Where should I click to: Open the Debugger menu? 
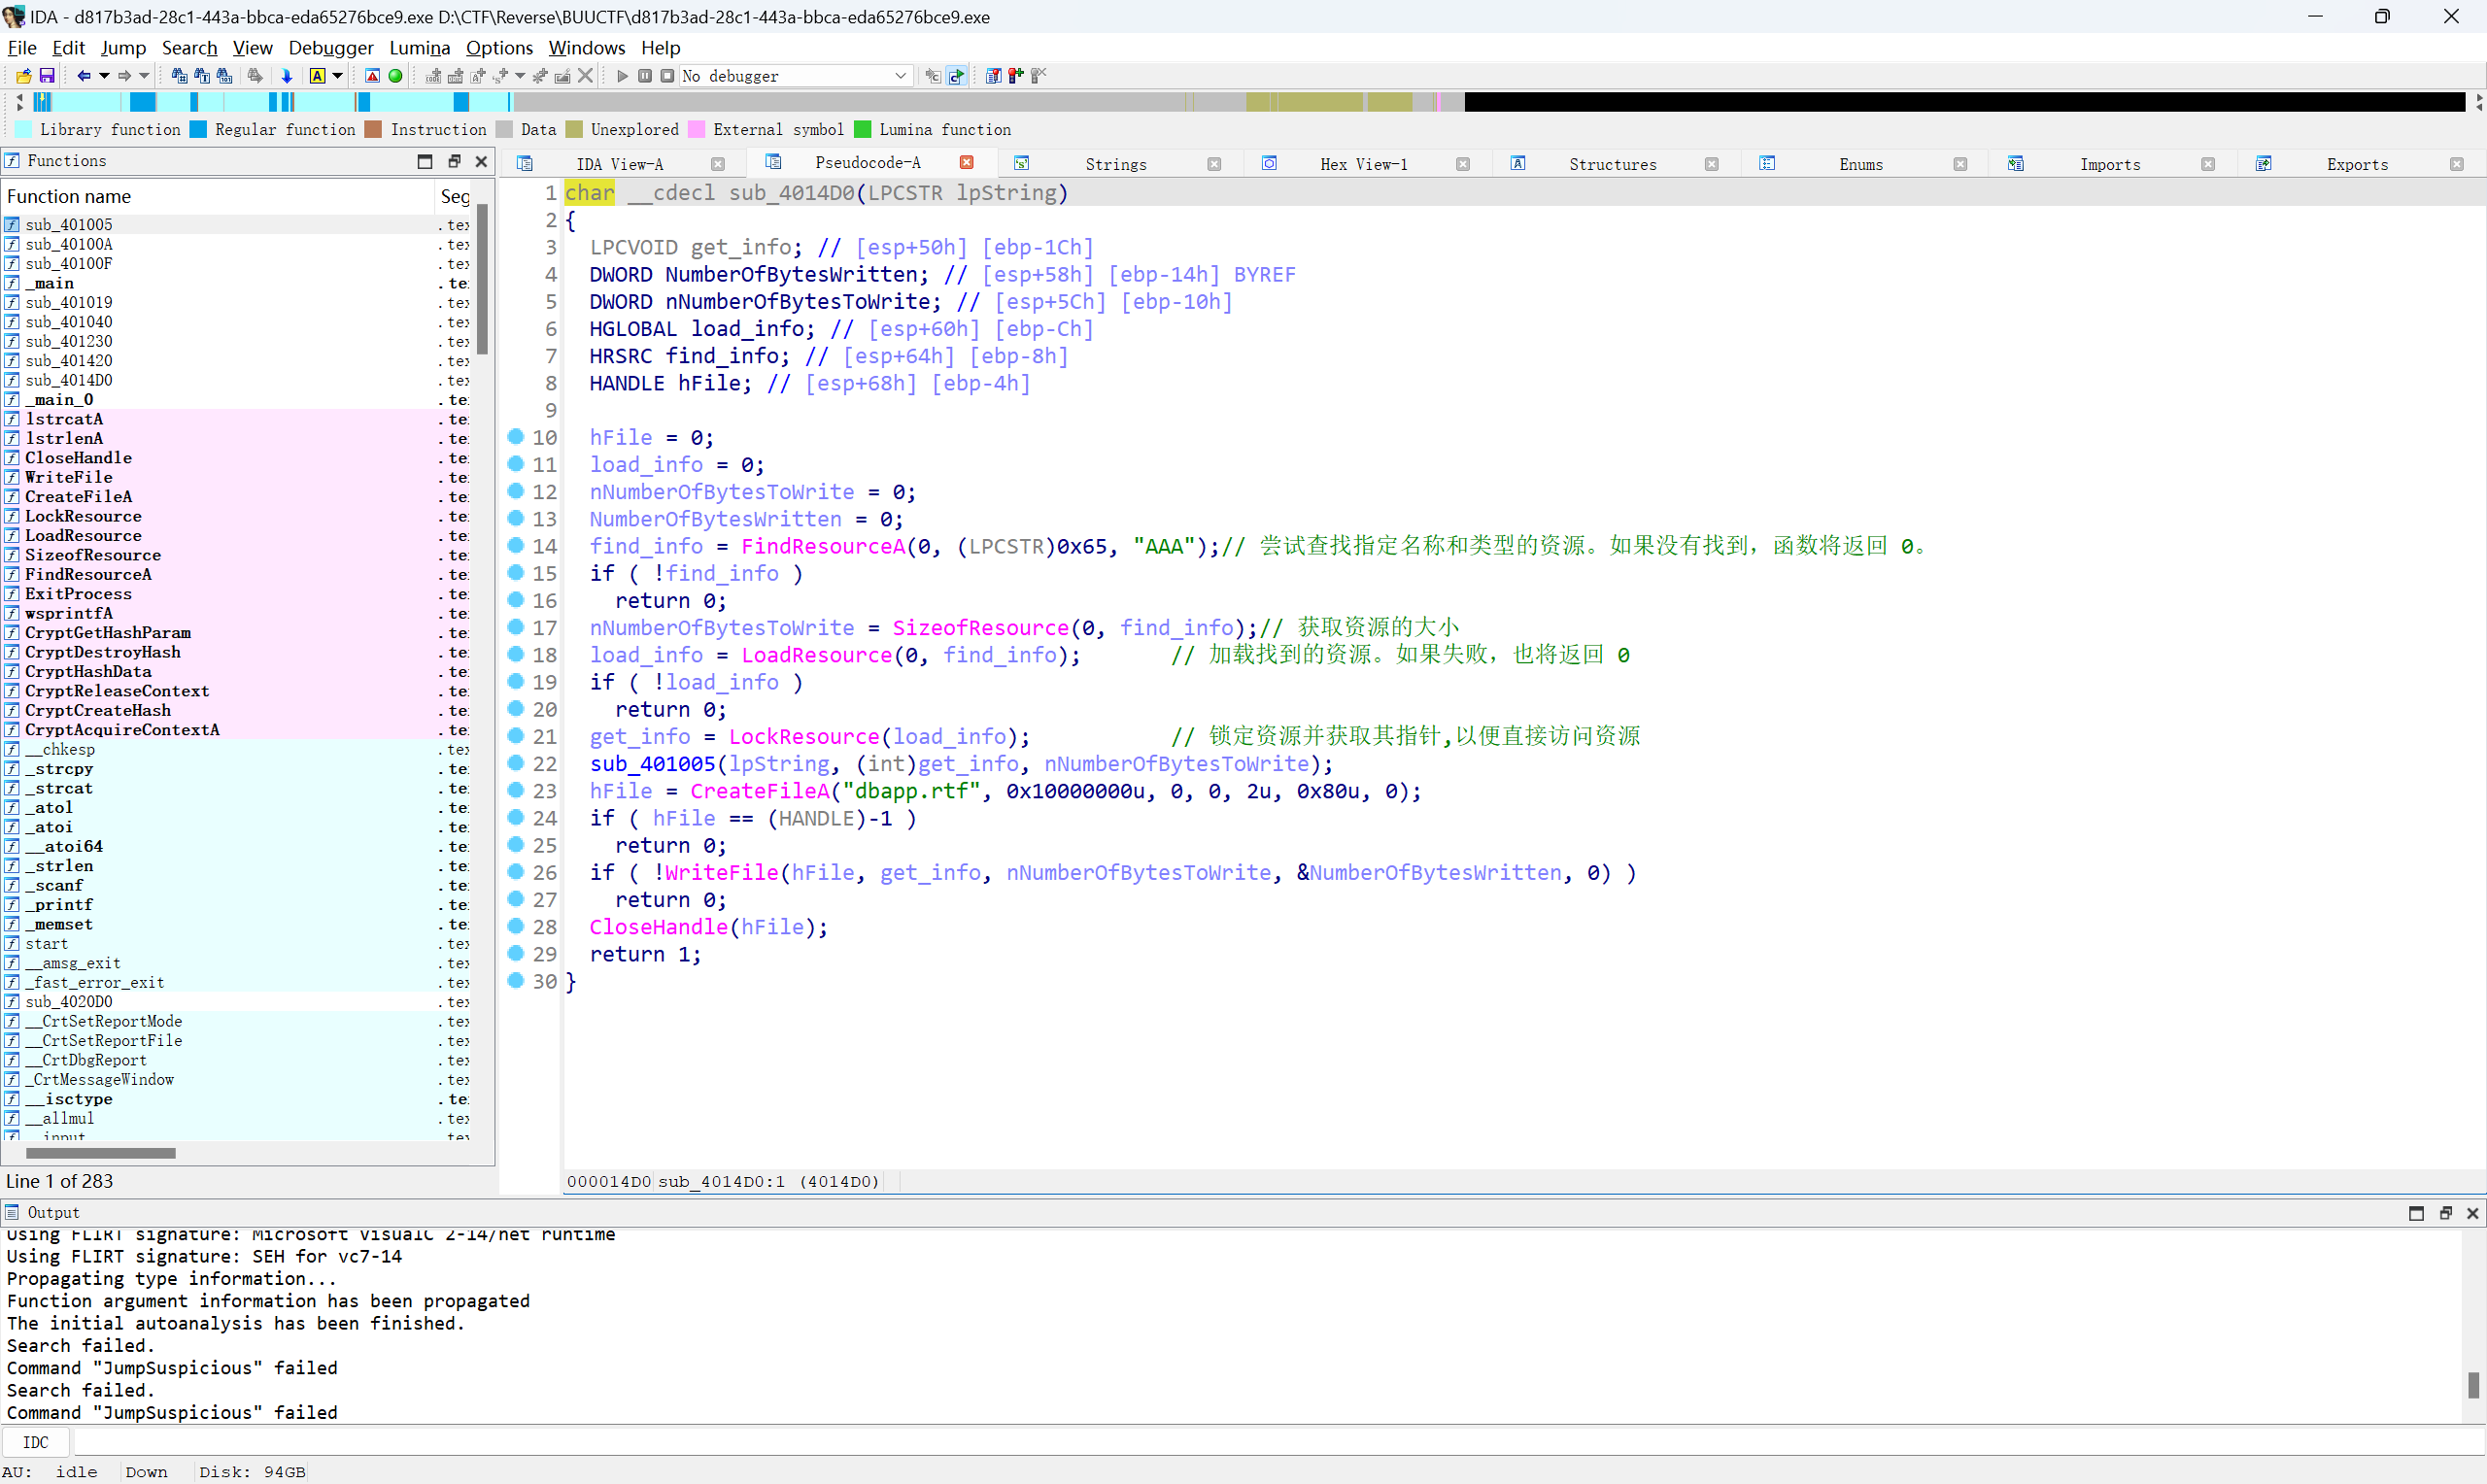point(330,47)
